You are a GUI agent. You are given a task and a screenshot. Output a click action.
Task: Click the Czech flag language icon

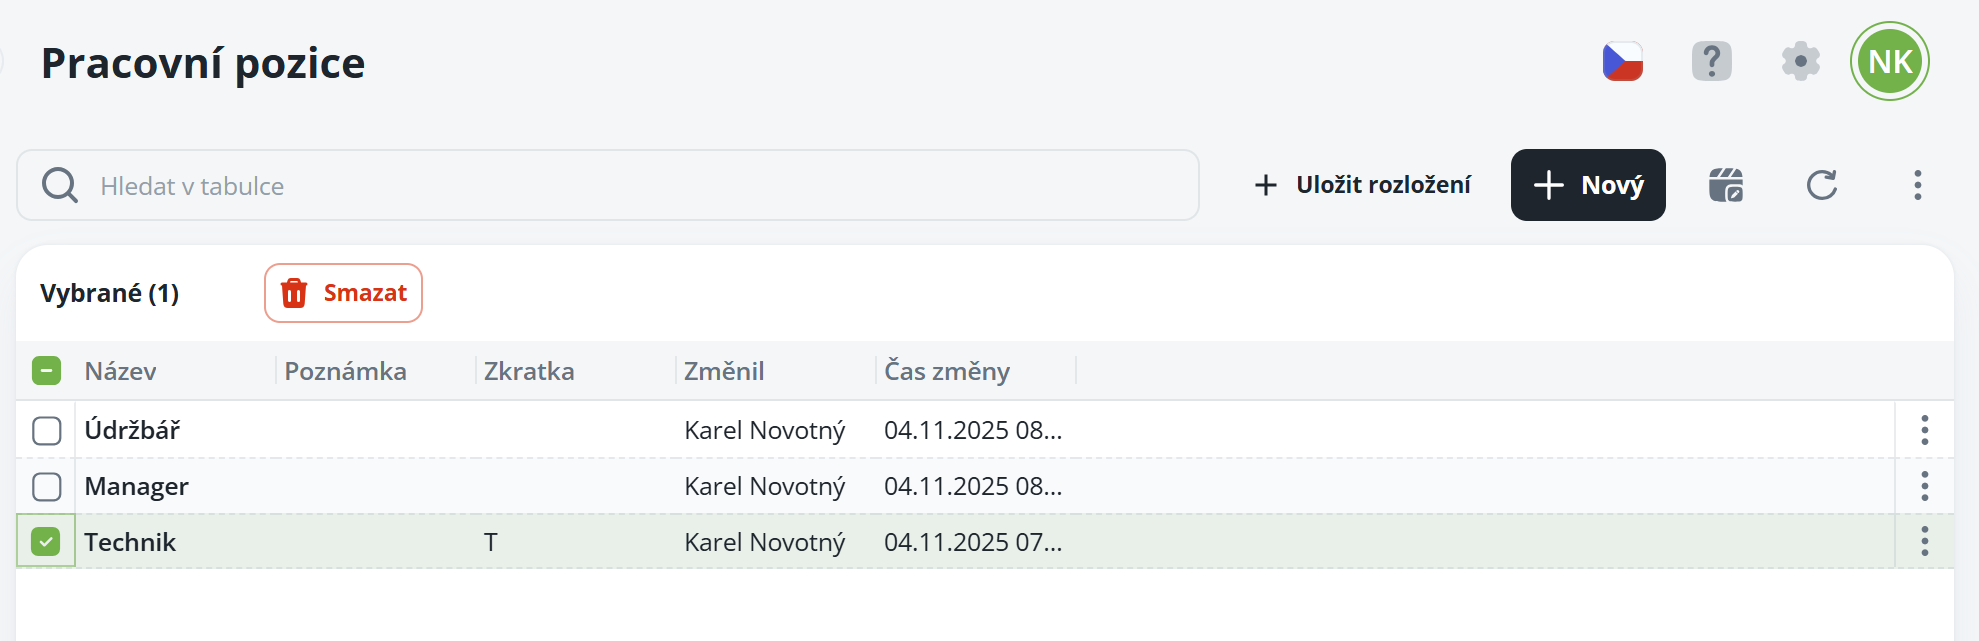pyautogui.click(x=1622, y=62)
